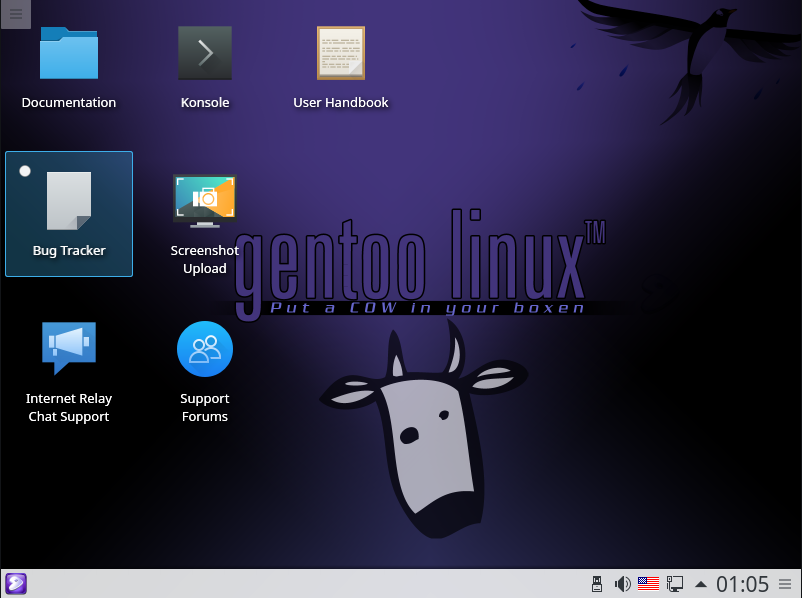This screenshot has width=802, height=598.
Task: Click the Bug Tracker text label
Action: pyautogui.click(x=69, y=251)
